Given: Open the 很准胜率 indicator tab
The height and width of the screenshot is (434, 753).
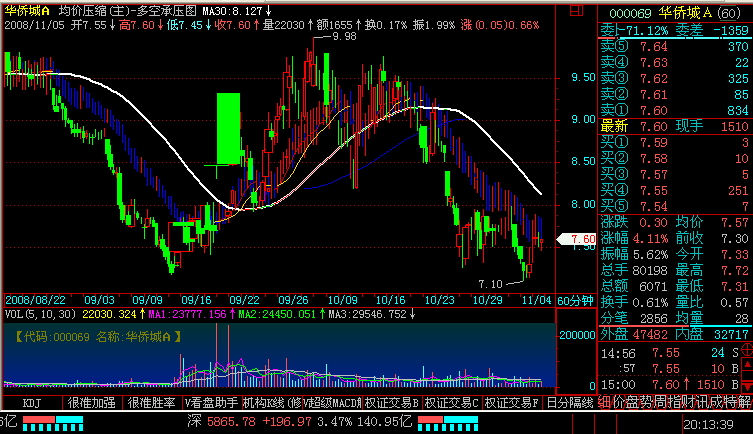Looking at the screenshot, I should [151, 403].
